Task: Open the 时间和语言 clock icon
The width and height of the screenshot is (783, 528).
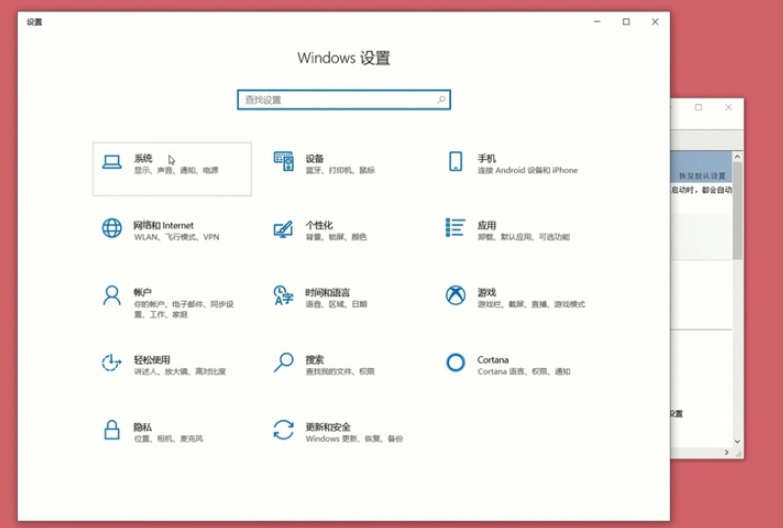Action: coord(283,295)
